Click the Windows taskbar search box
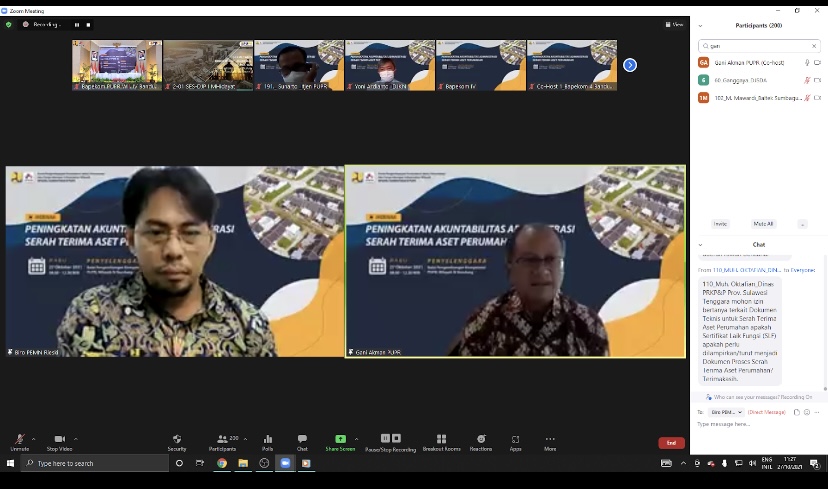 click(x=95, y=463)
